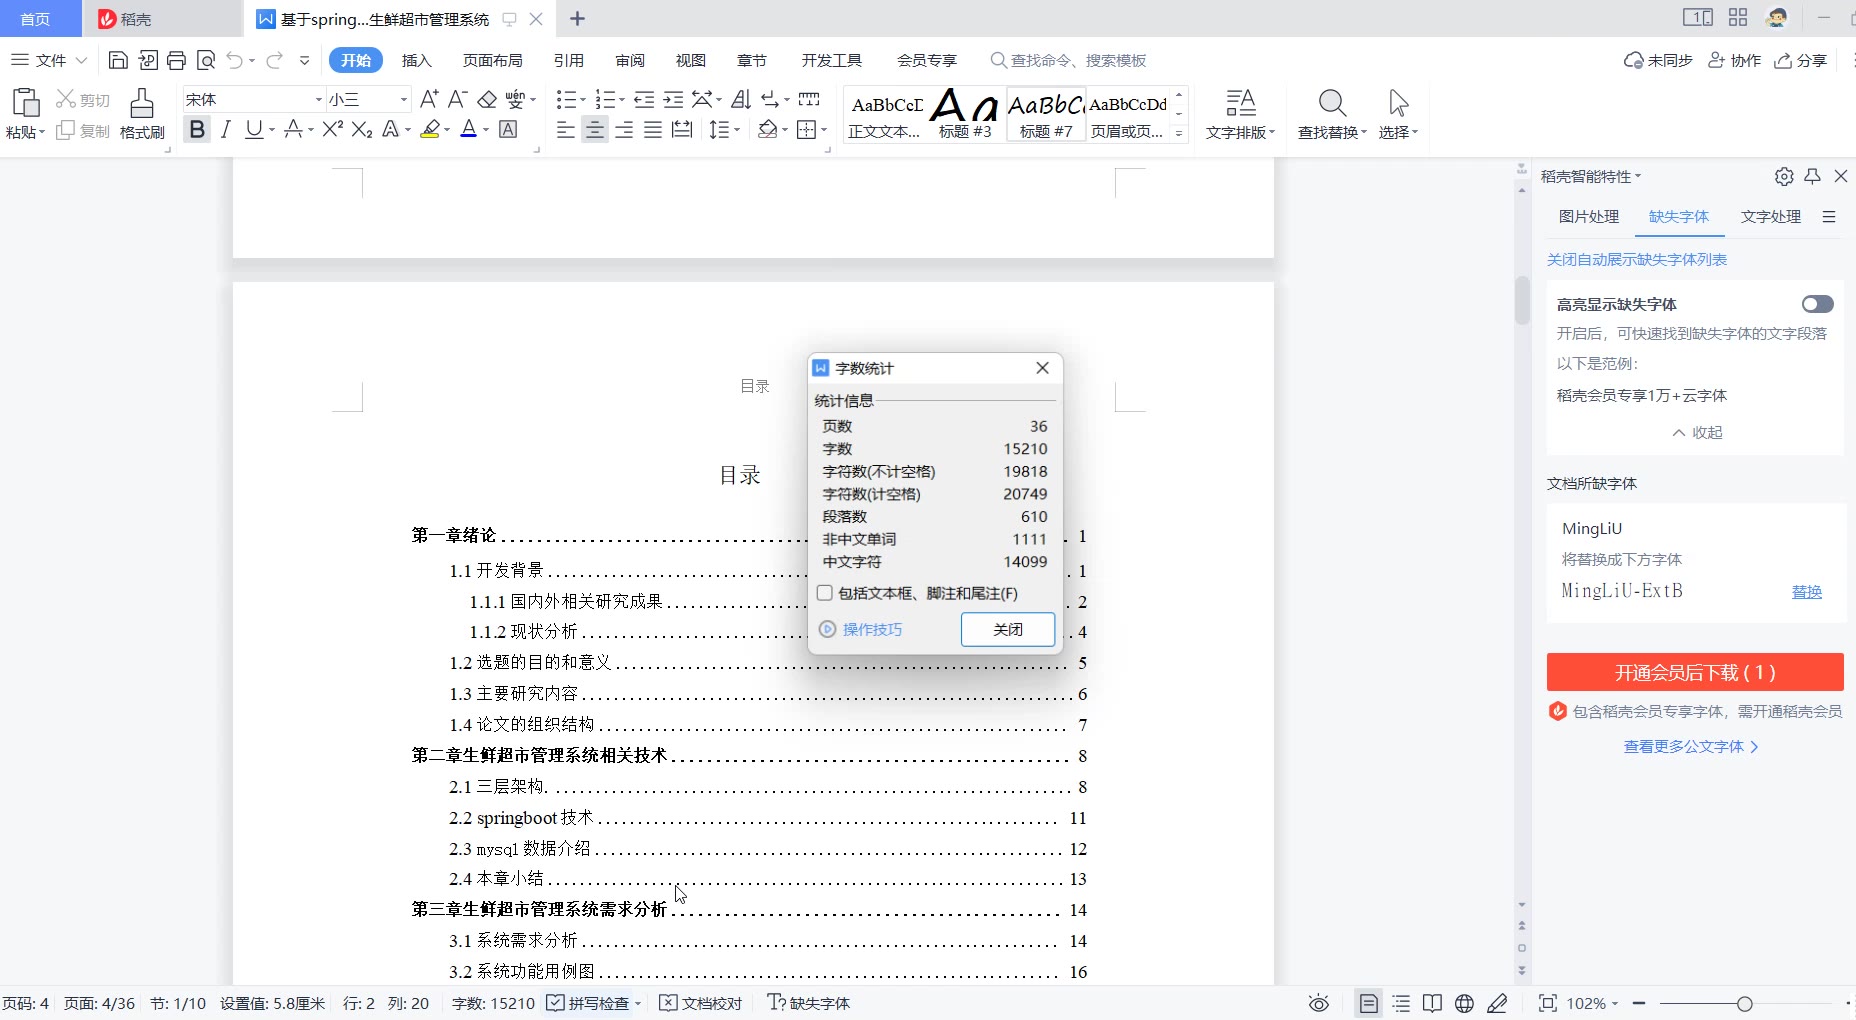Adjust the zoom slider handle
This screenshot has height=1020, width=1856.
point(1745,1003)
